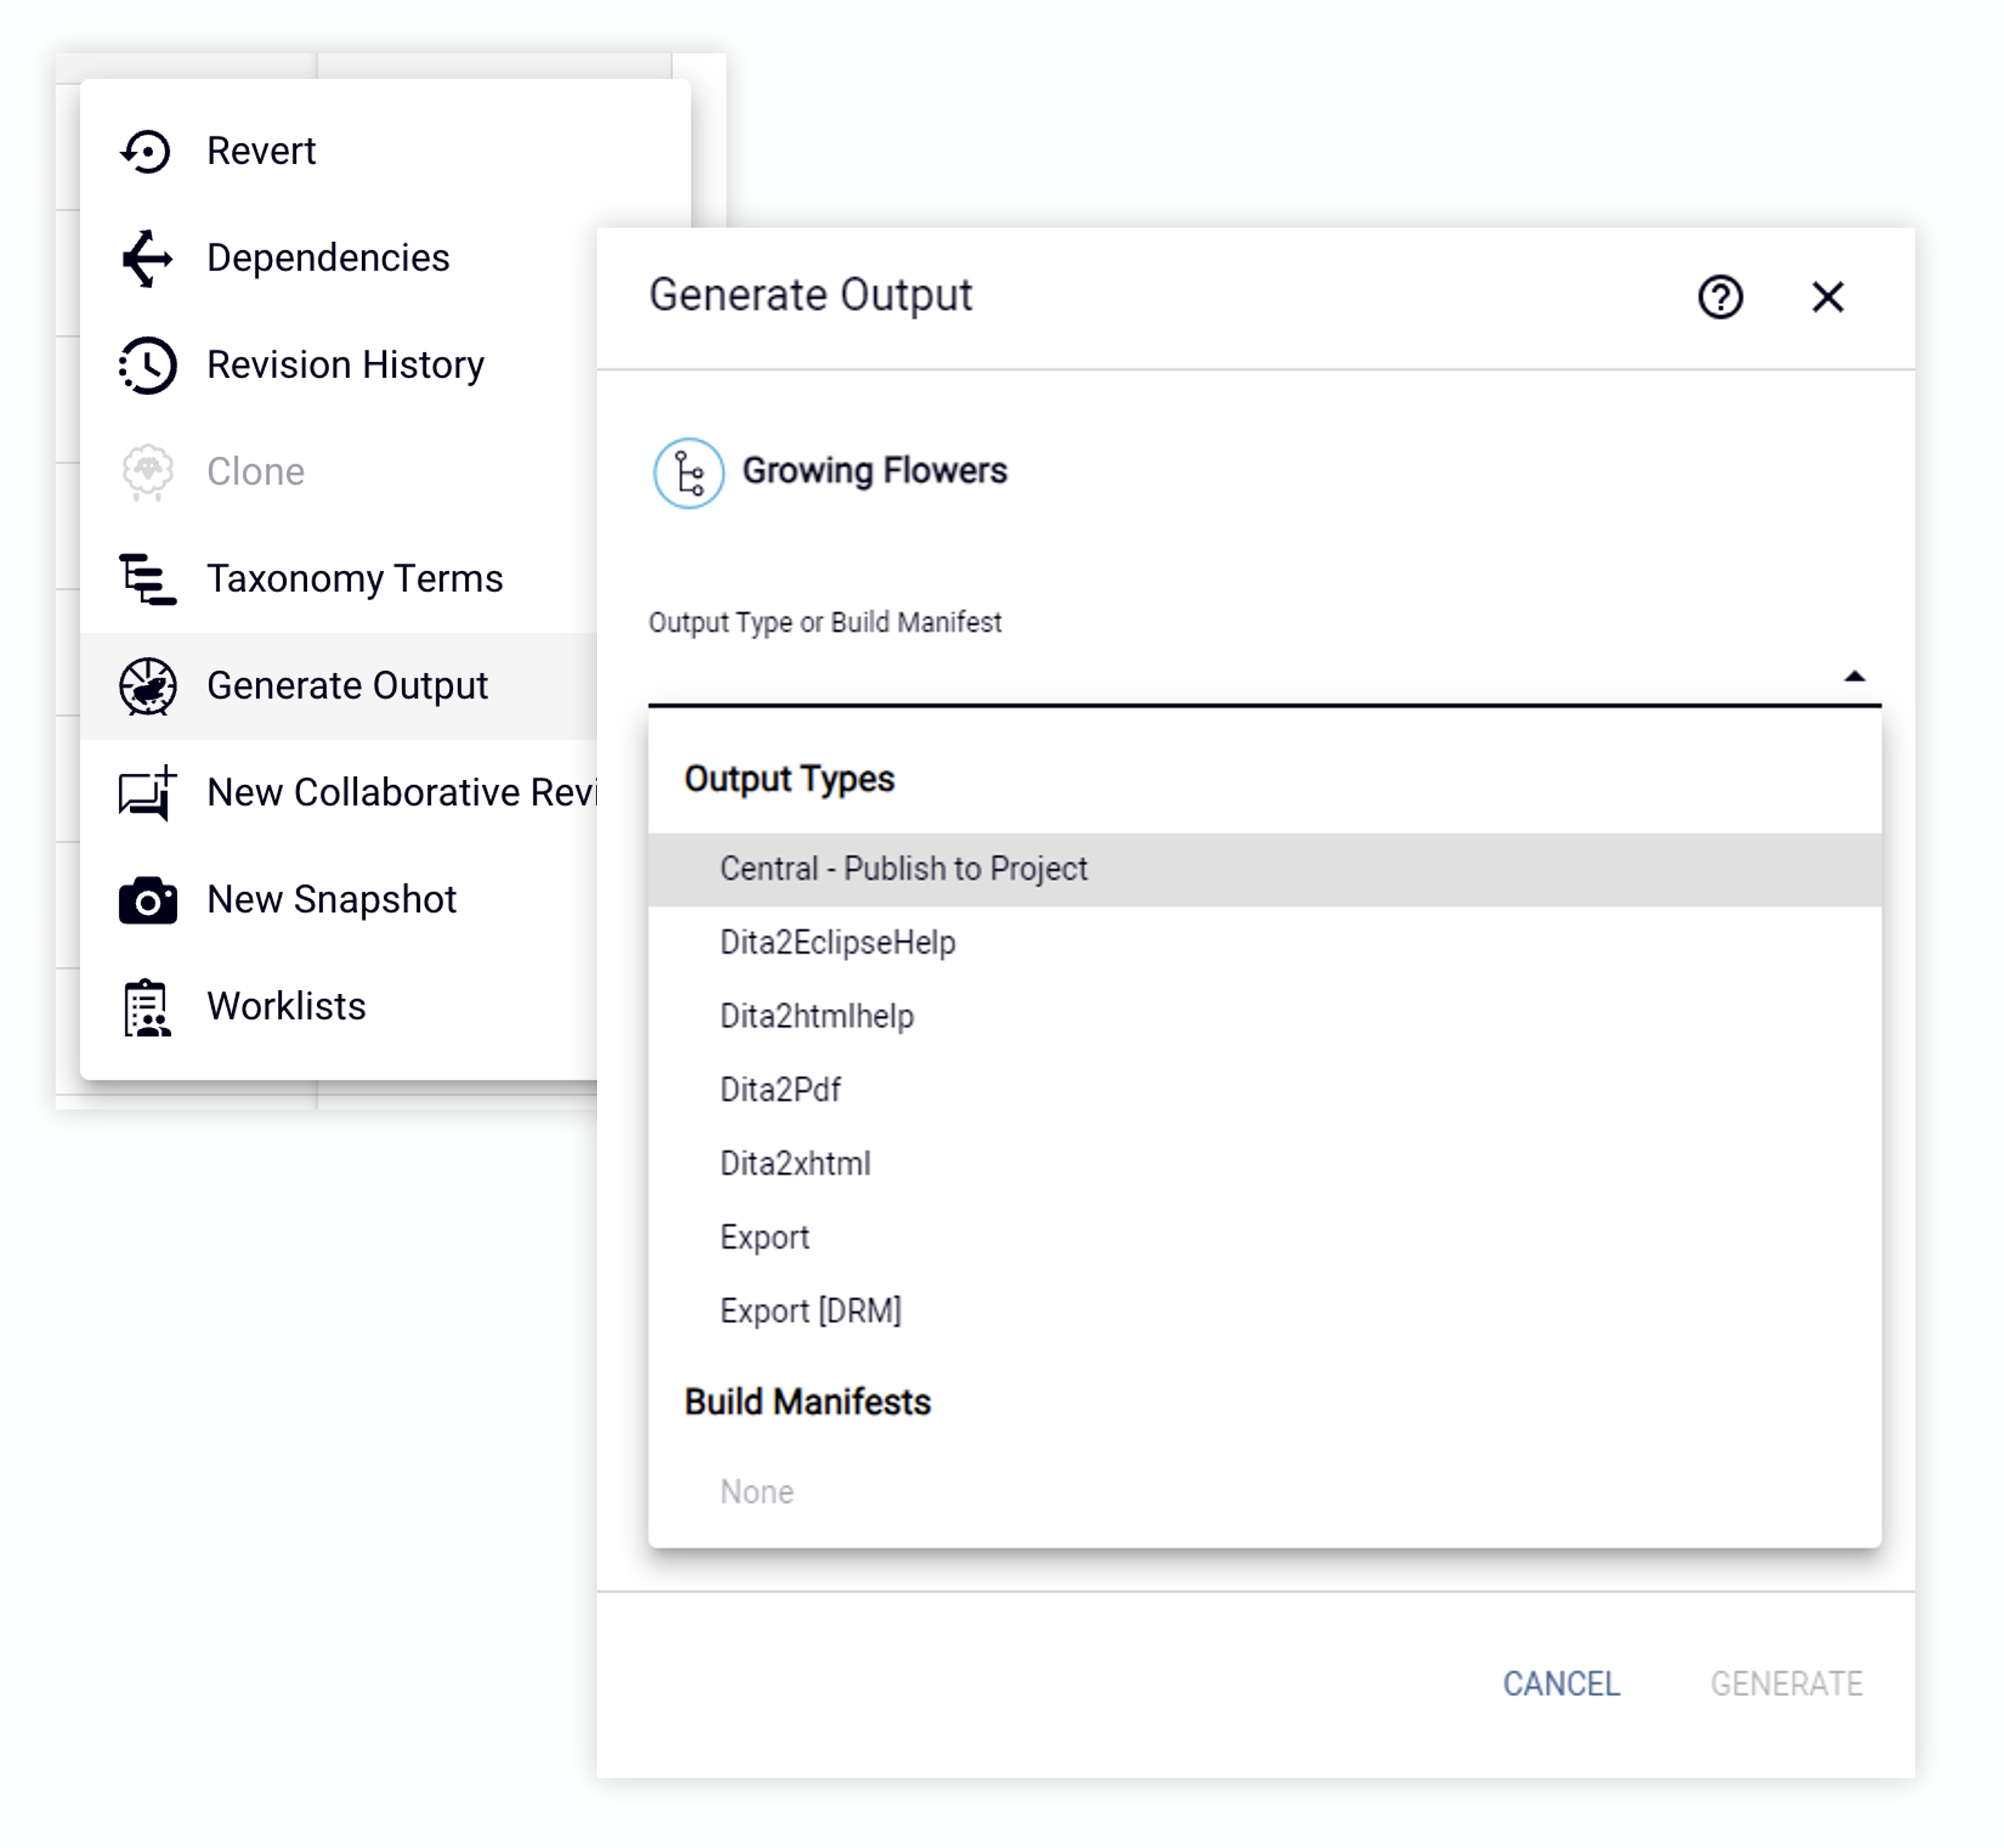Click the None build manifest entry
2004x1848 pixels.
tap(1264, 1492)
